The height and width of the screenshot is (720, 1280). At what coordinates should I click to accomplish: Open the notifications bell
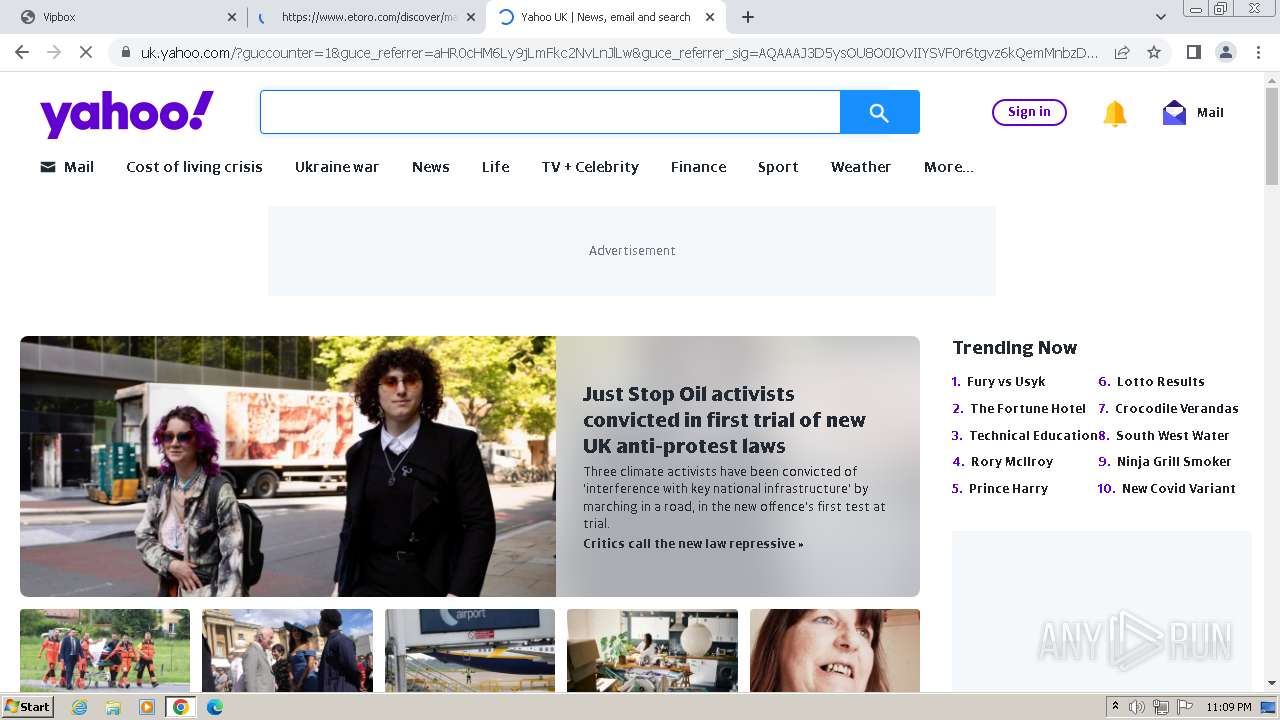coord(1114,113)
